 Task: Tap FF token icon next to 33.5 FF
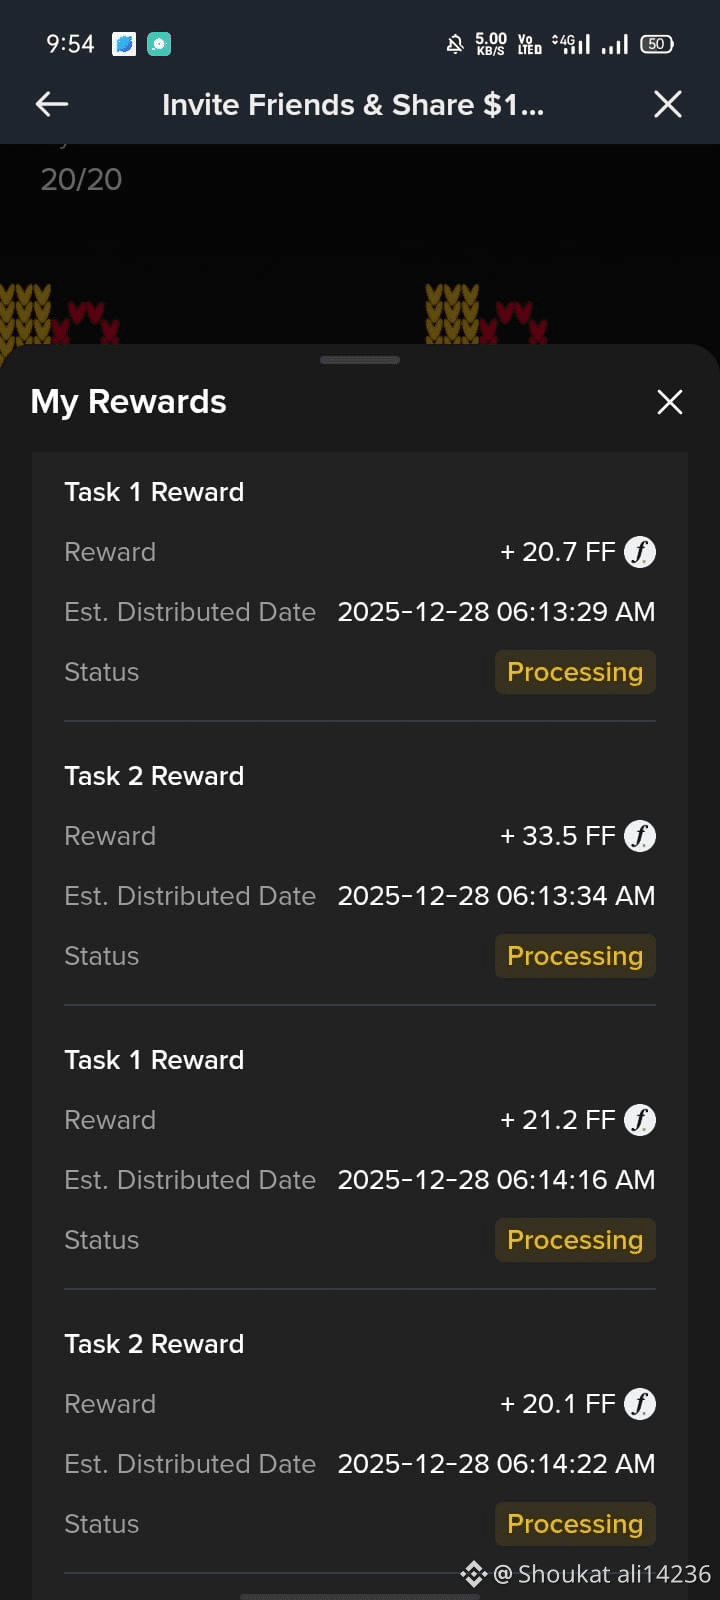[640, 836]
